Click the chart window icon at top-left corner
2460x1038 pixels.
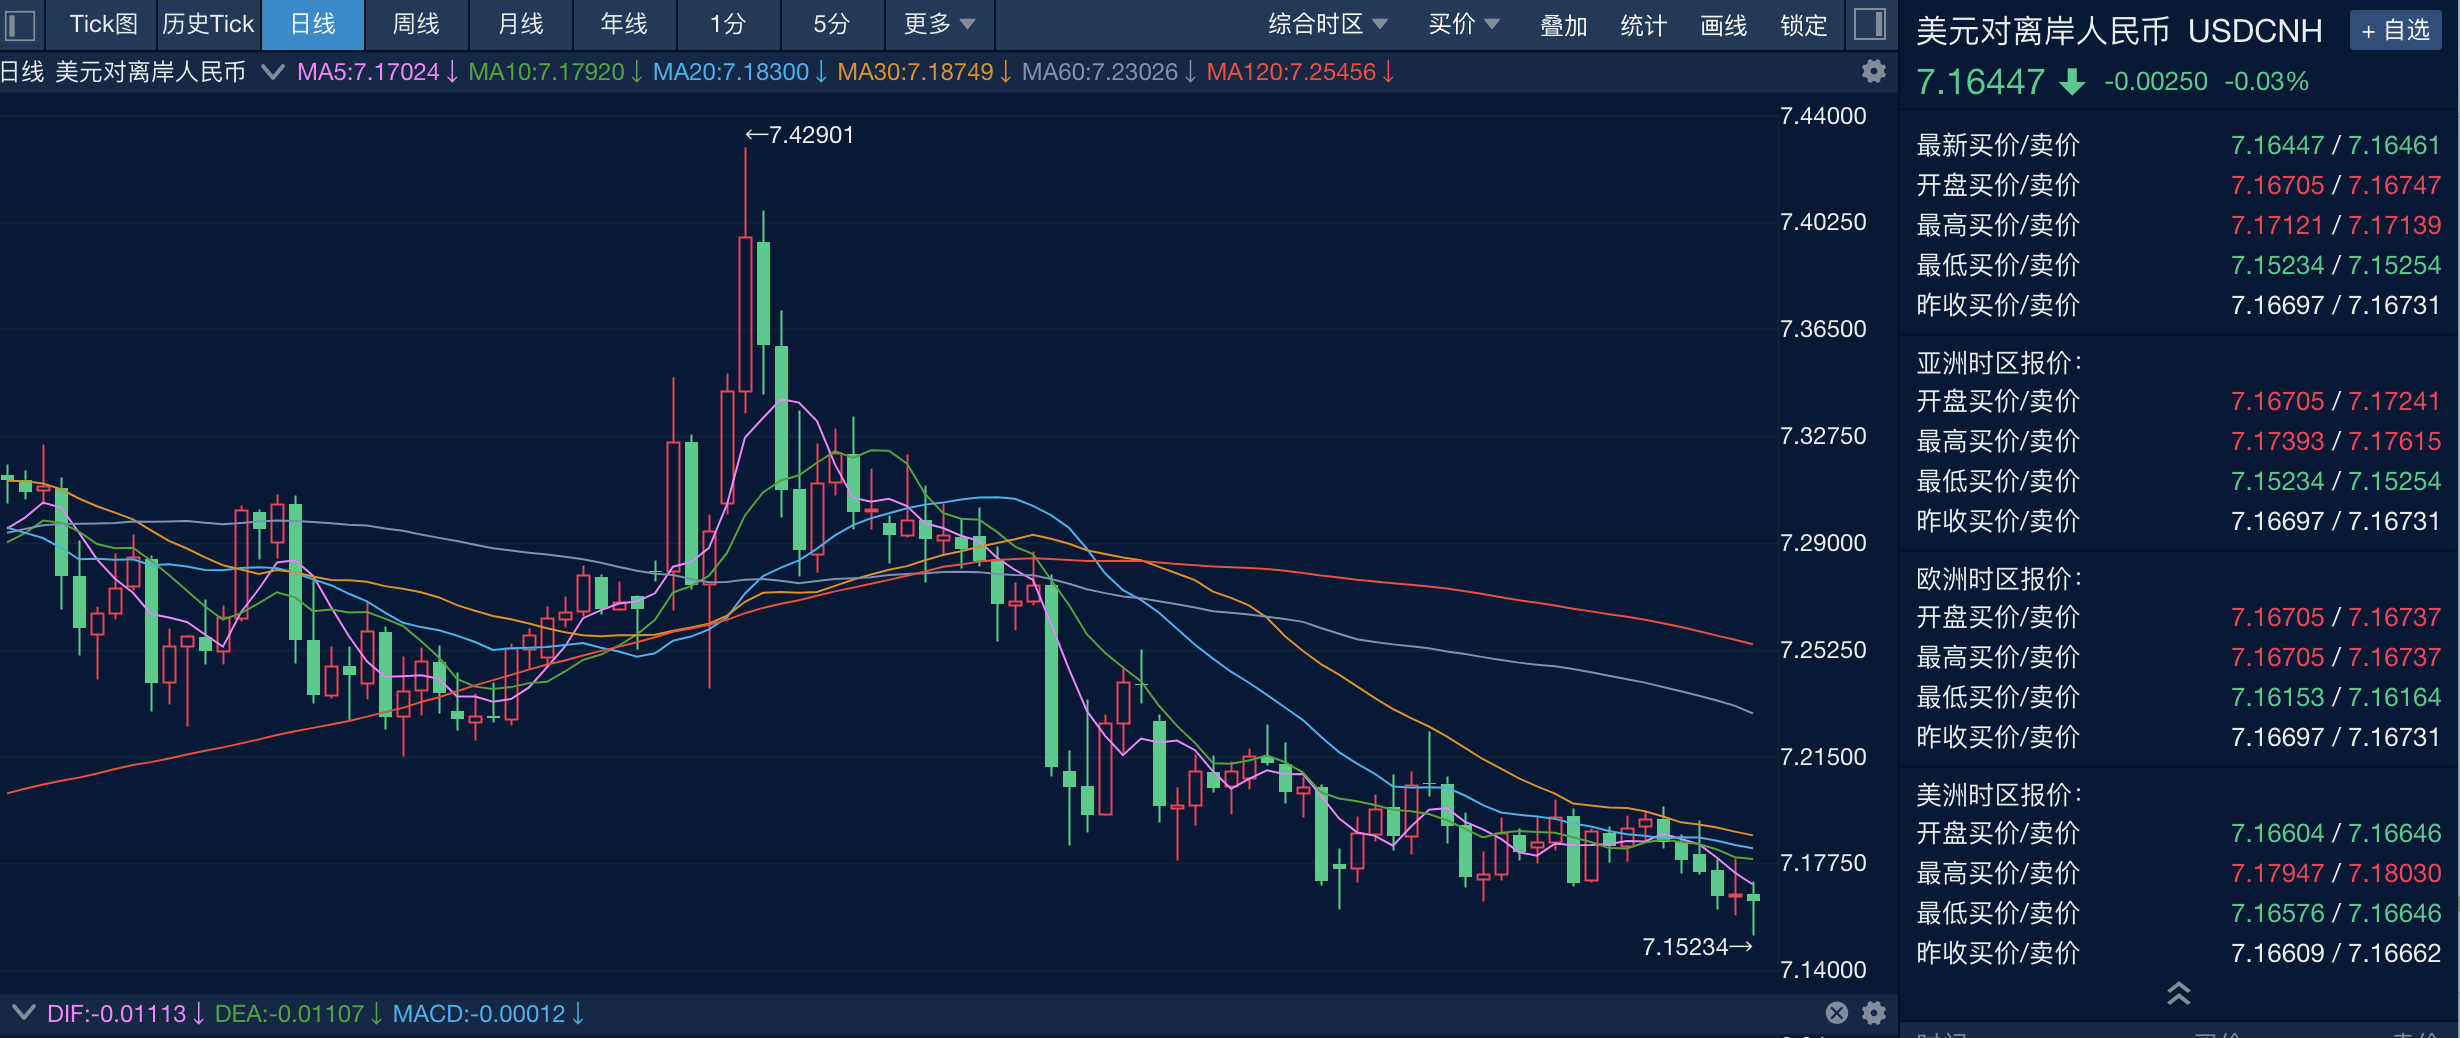click(18, 25)
